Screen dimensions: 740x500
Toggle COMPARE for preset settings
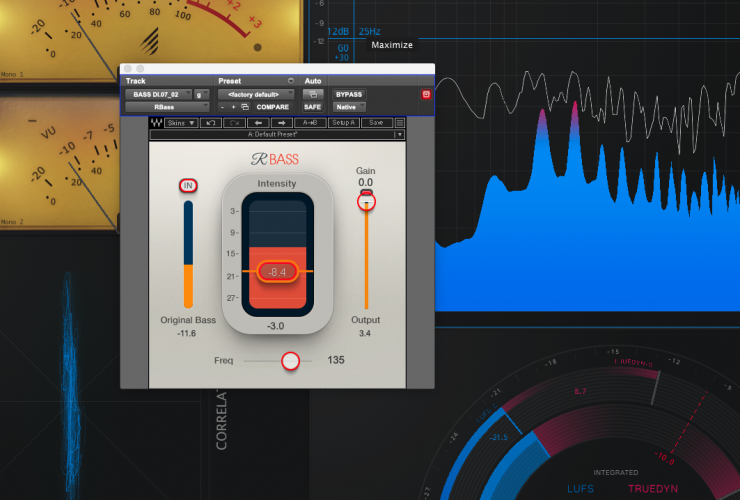(x=273, y=107)
